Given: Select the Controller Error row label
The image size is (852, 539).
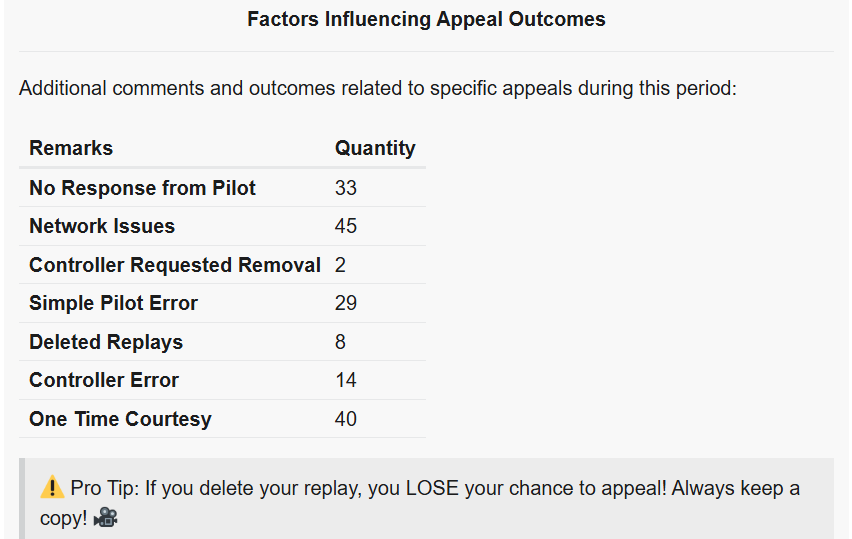Looking at the screenshot, I should (x=104, y=380).
